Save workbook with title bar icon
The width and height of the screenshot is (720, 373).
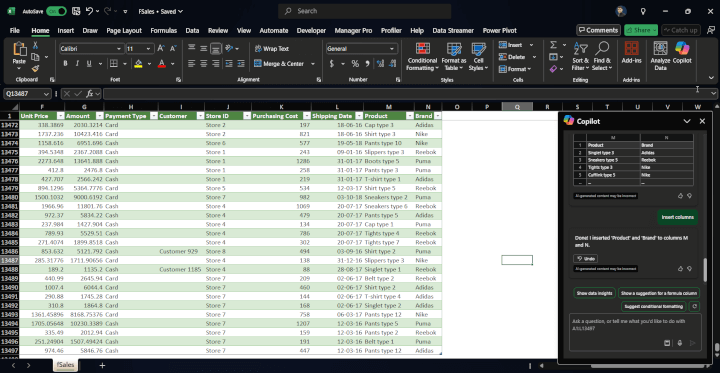pos(76,11)
